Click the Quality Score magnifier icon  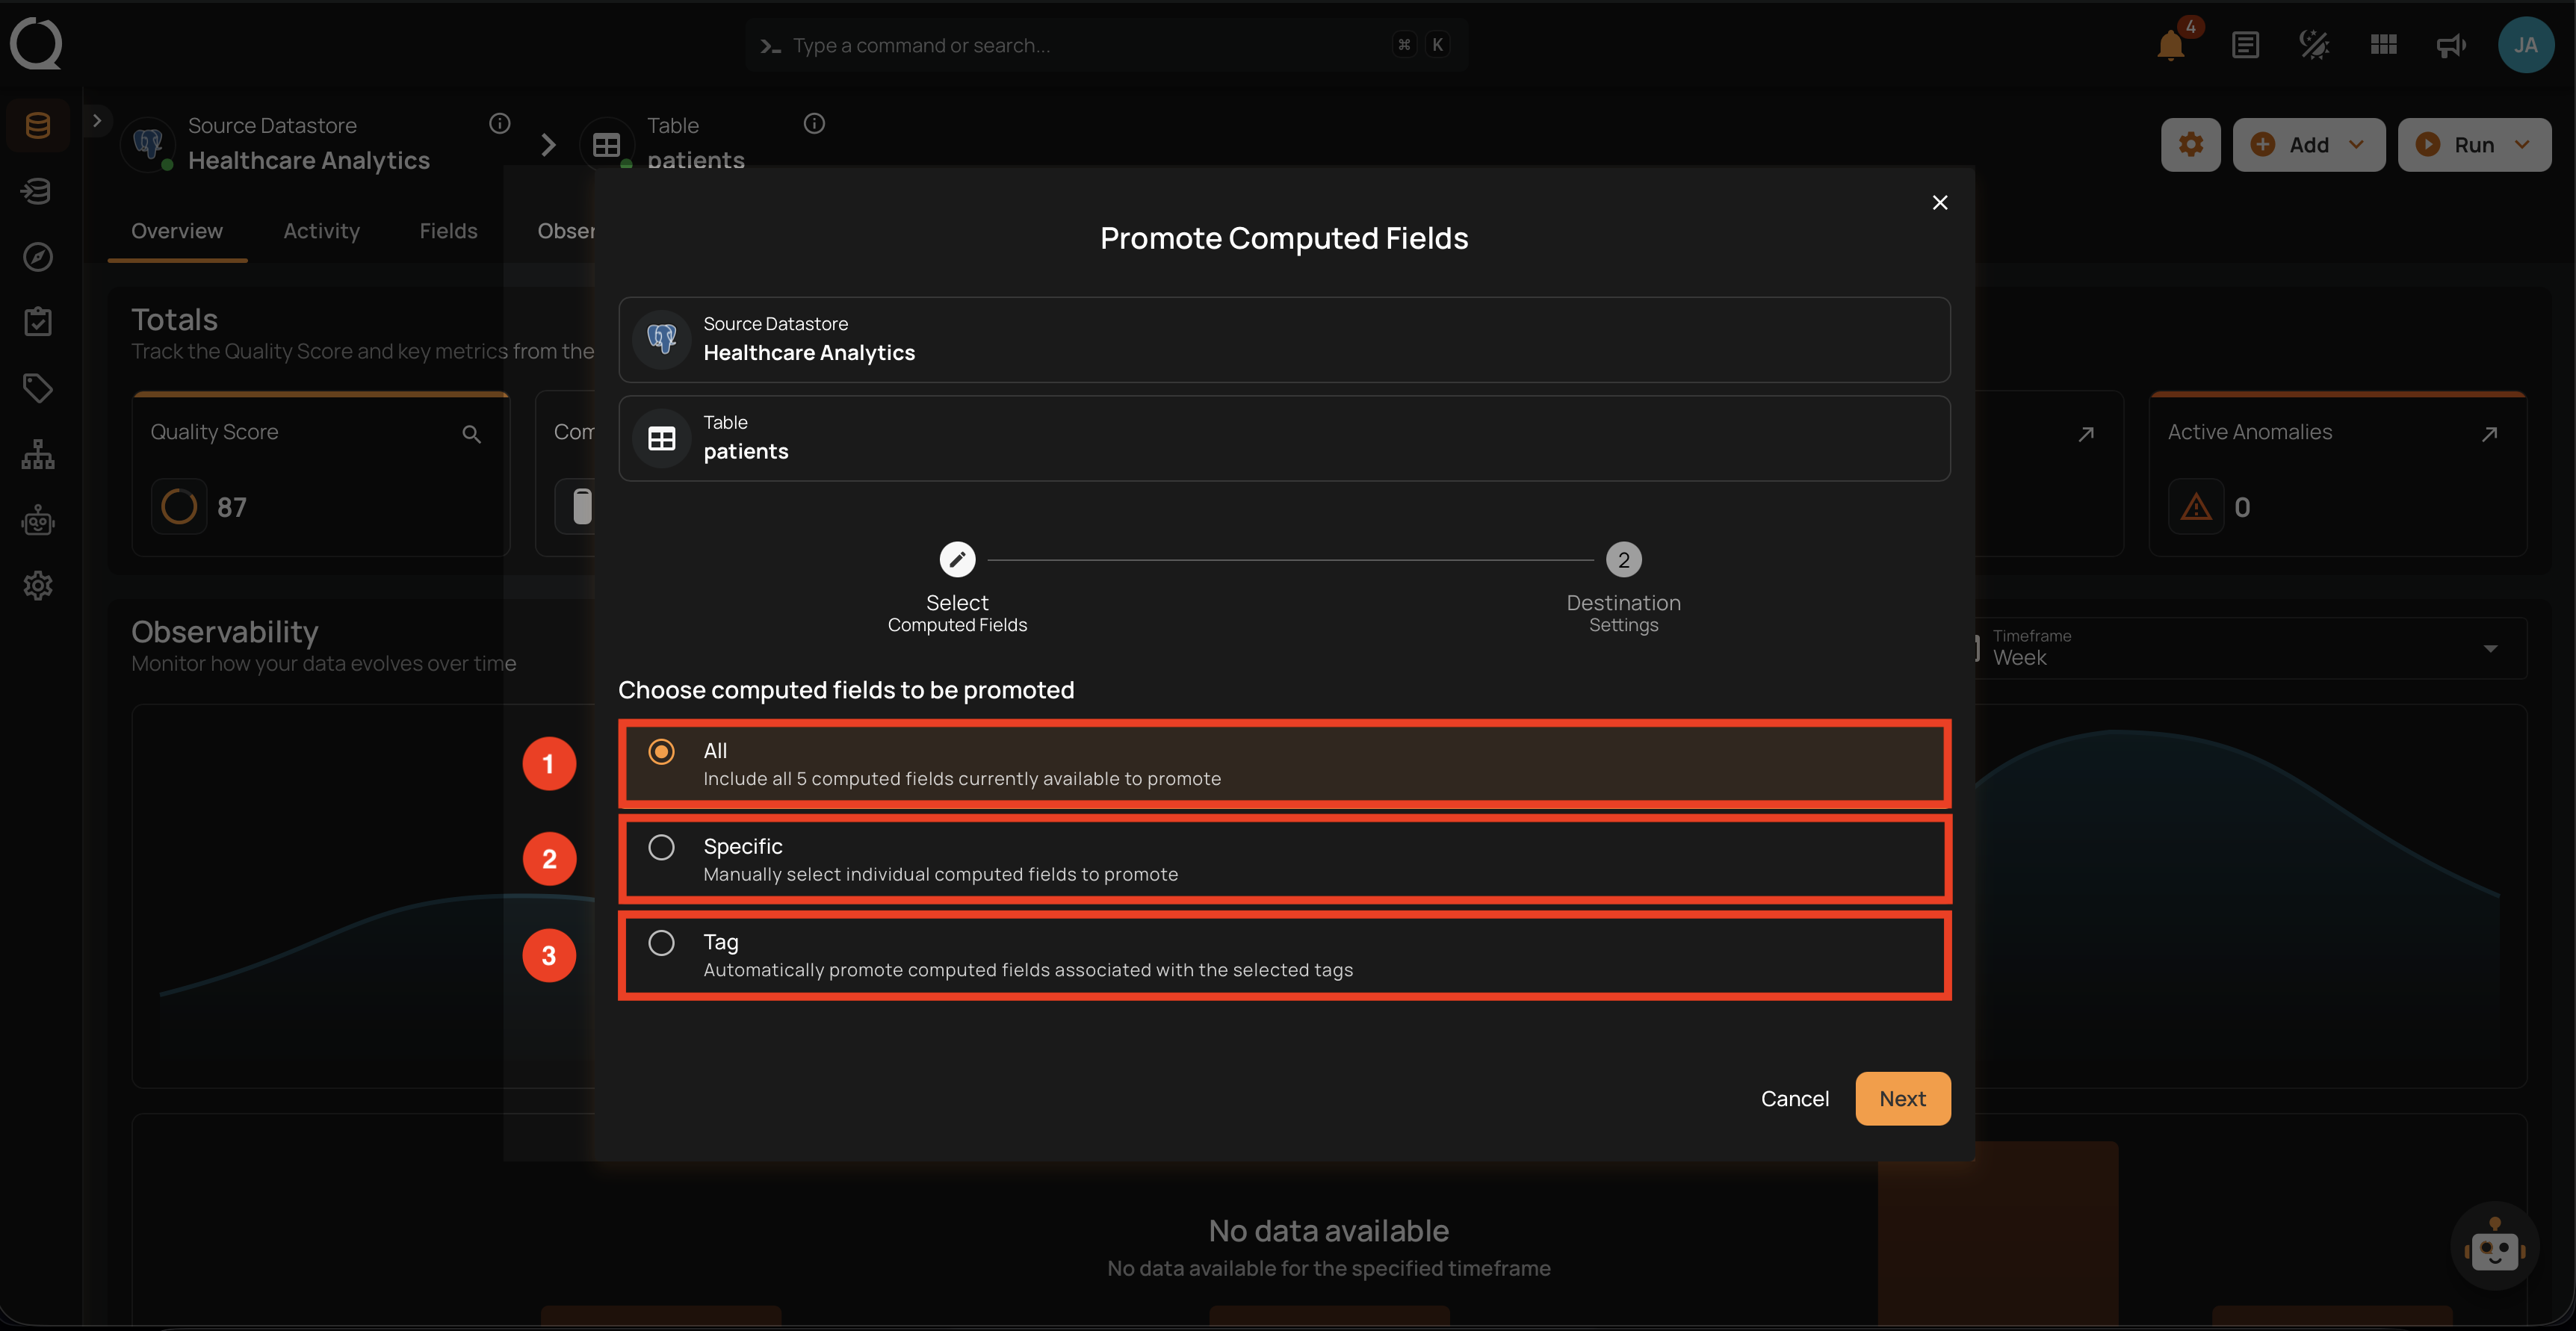pyautogui.click(x=471, y=434)
